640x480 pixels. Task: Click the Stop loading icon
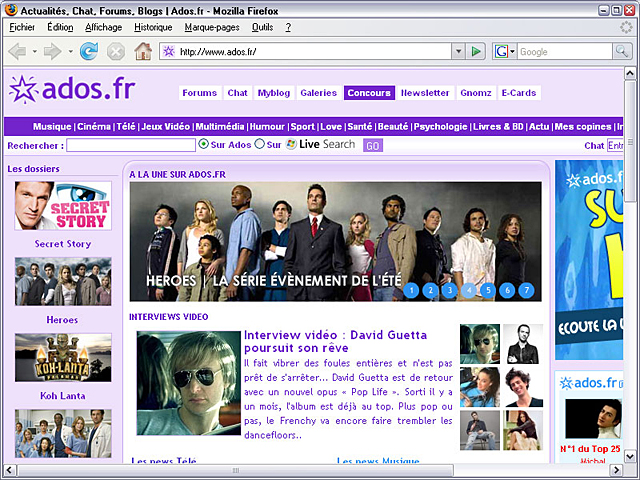[x=116, y=52]
